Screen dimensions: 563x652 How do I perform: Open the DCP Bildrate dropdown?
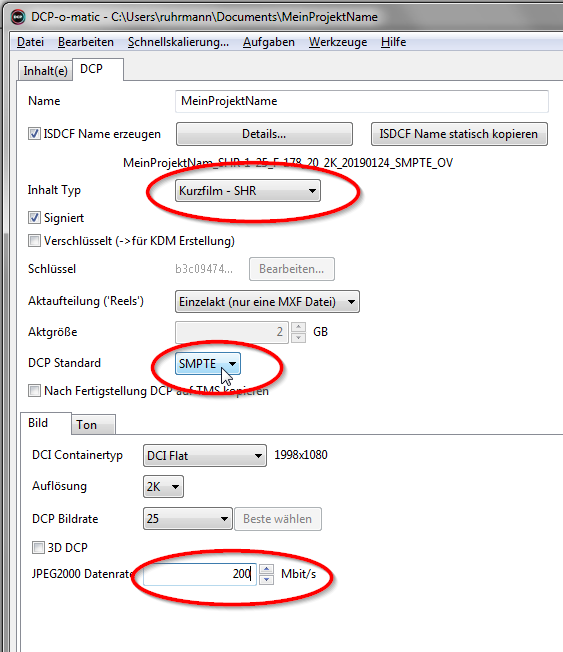tap(188, 519)
